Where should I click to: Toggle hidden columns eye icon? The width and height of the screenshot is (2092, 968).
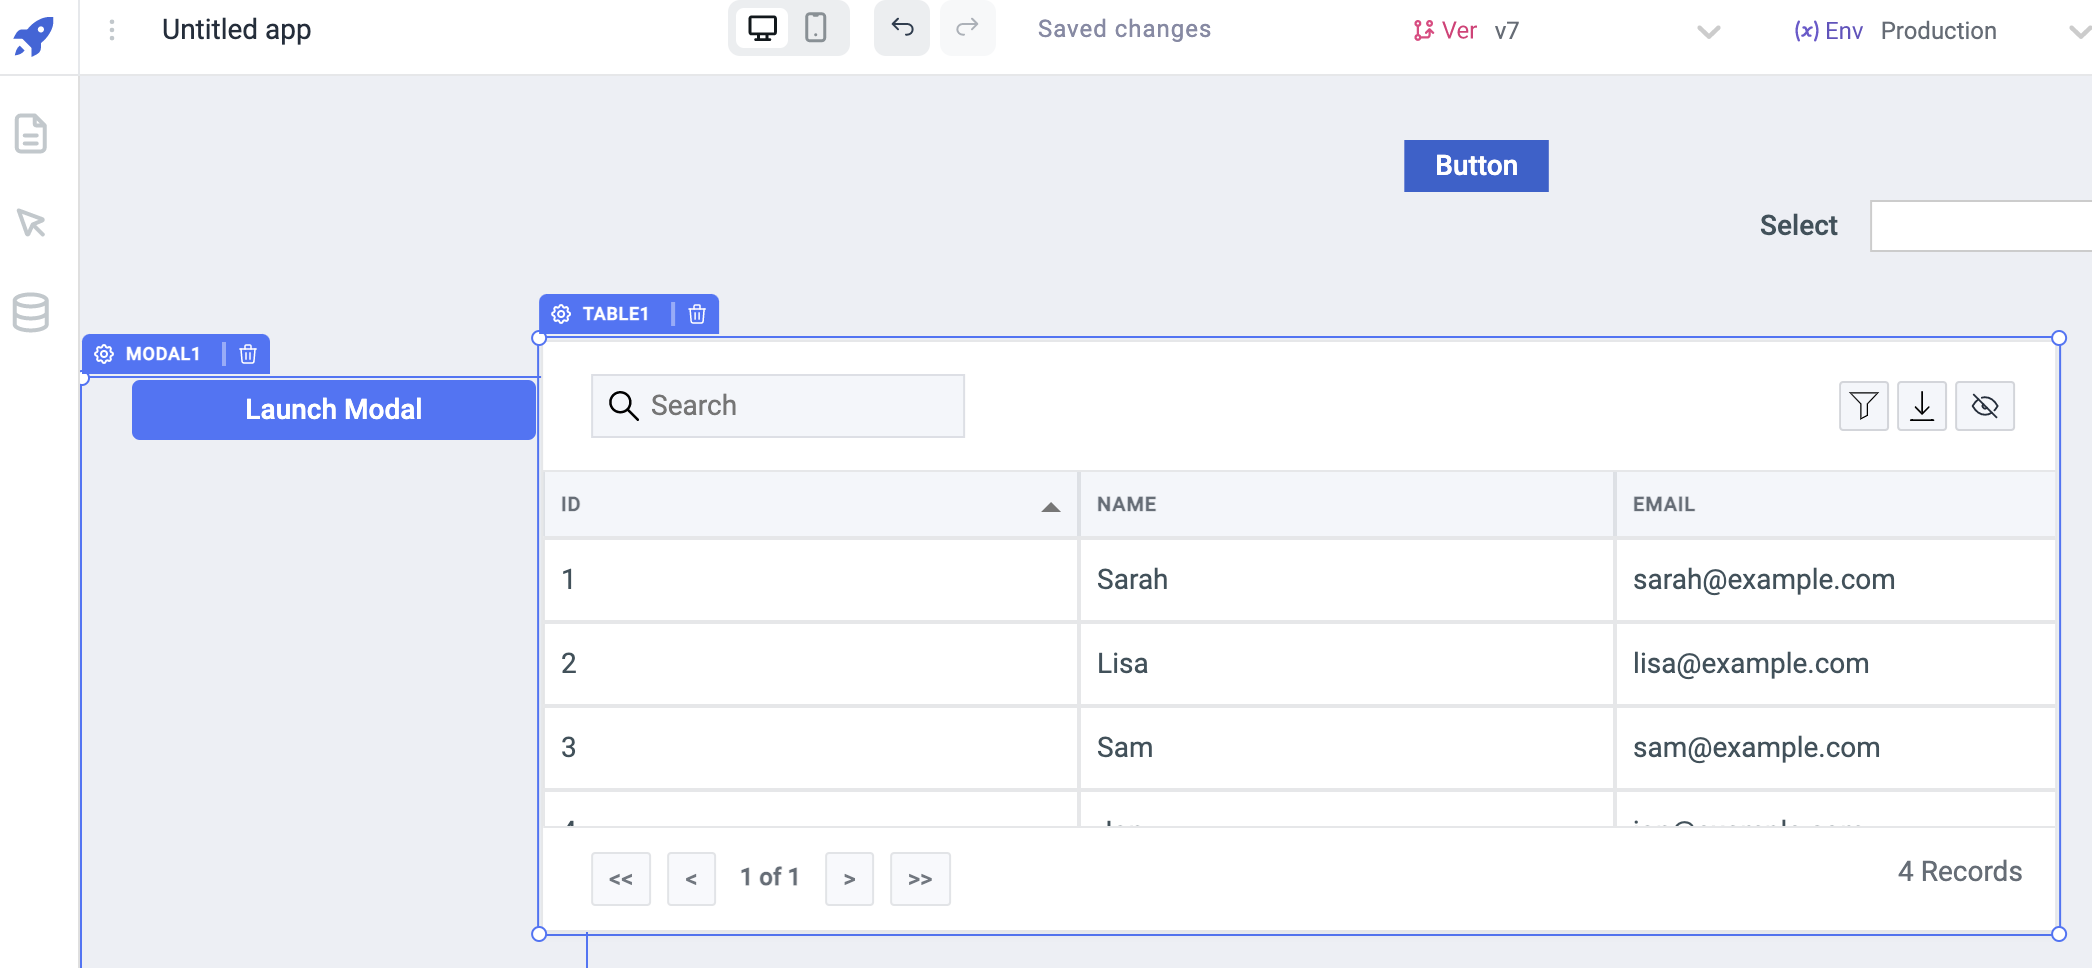click(1985, 406)
